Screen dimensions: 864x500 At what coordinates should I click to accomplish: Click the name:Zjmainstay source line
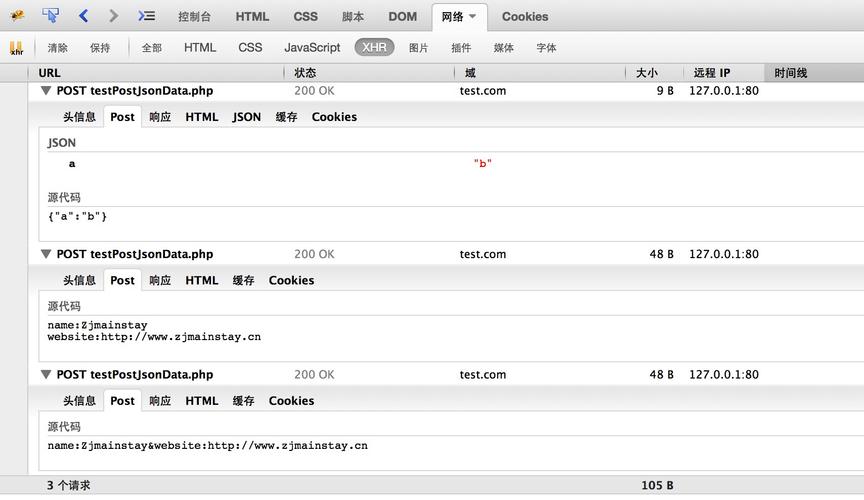tap(98, 325)
